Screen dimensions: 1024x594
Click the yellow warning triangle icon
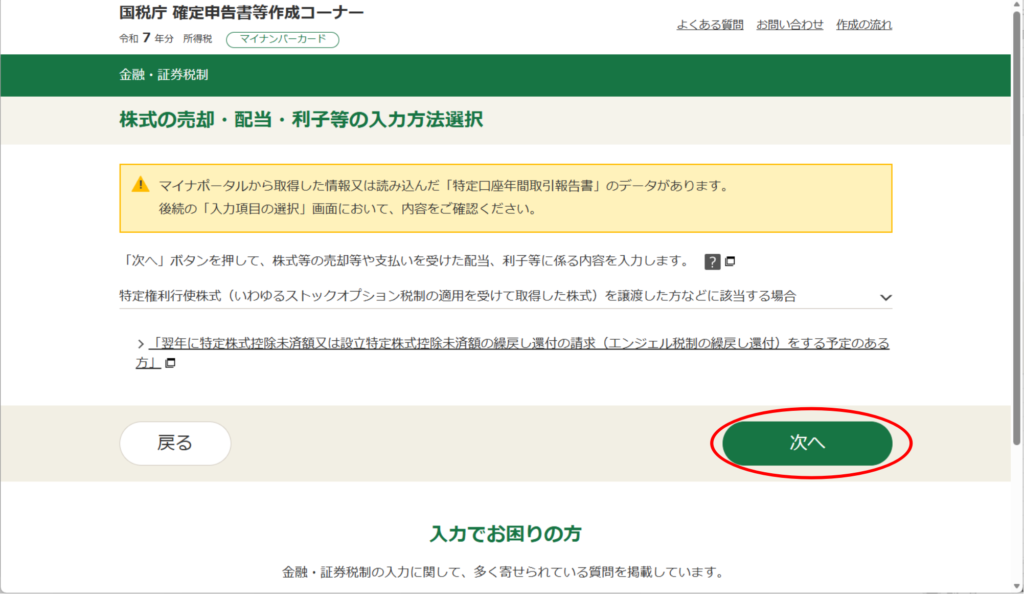(x=140, y=186)
